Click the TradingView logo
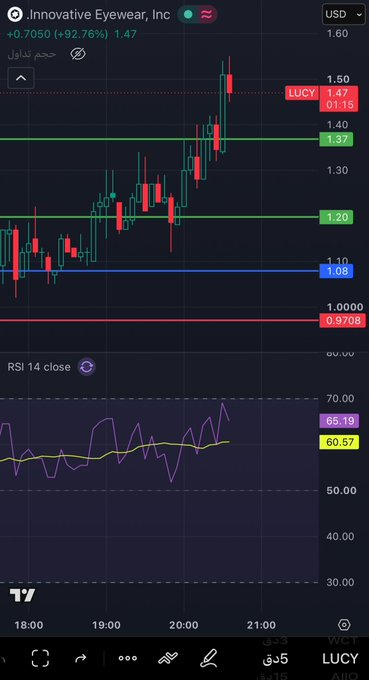Viewport: 369px width, 680px height. pos(22,596)
